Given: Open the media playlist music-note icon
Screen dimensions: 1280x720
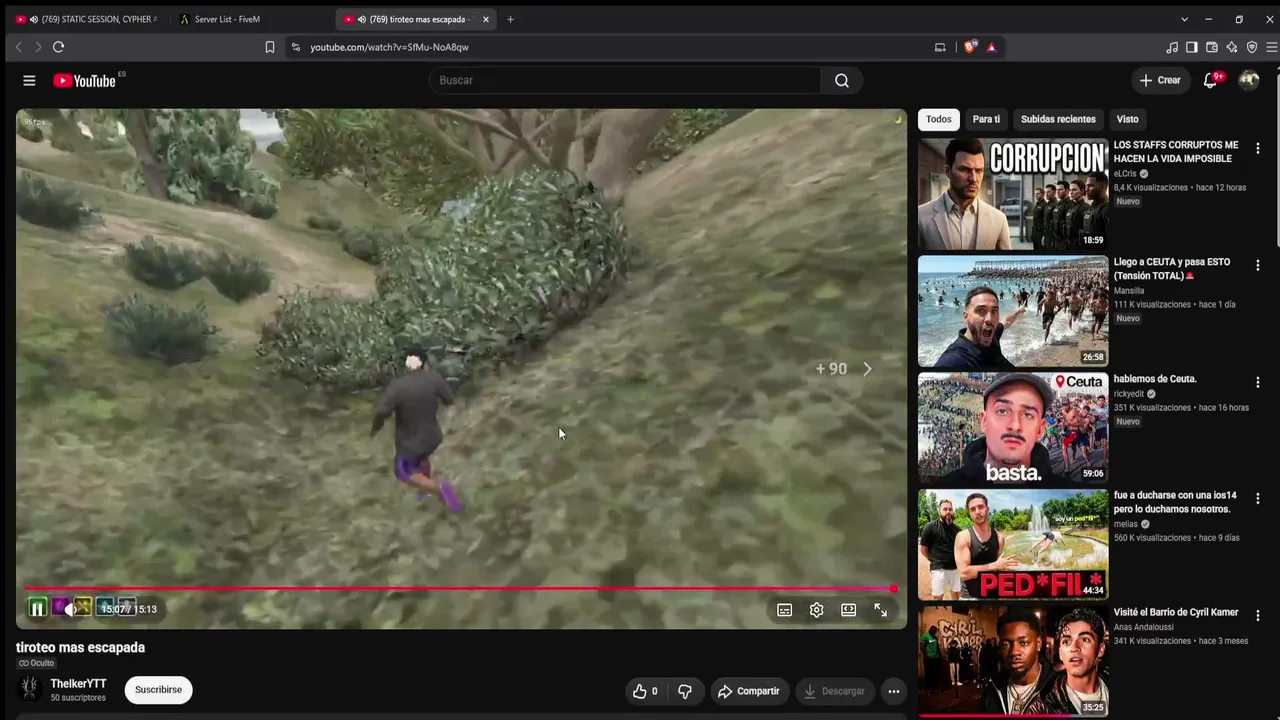Looking at the screenshot, I should [1172, 47].
